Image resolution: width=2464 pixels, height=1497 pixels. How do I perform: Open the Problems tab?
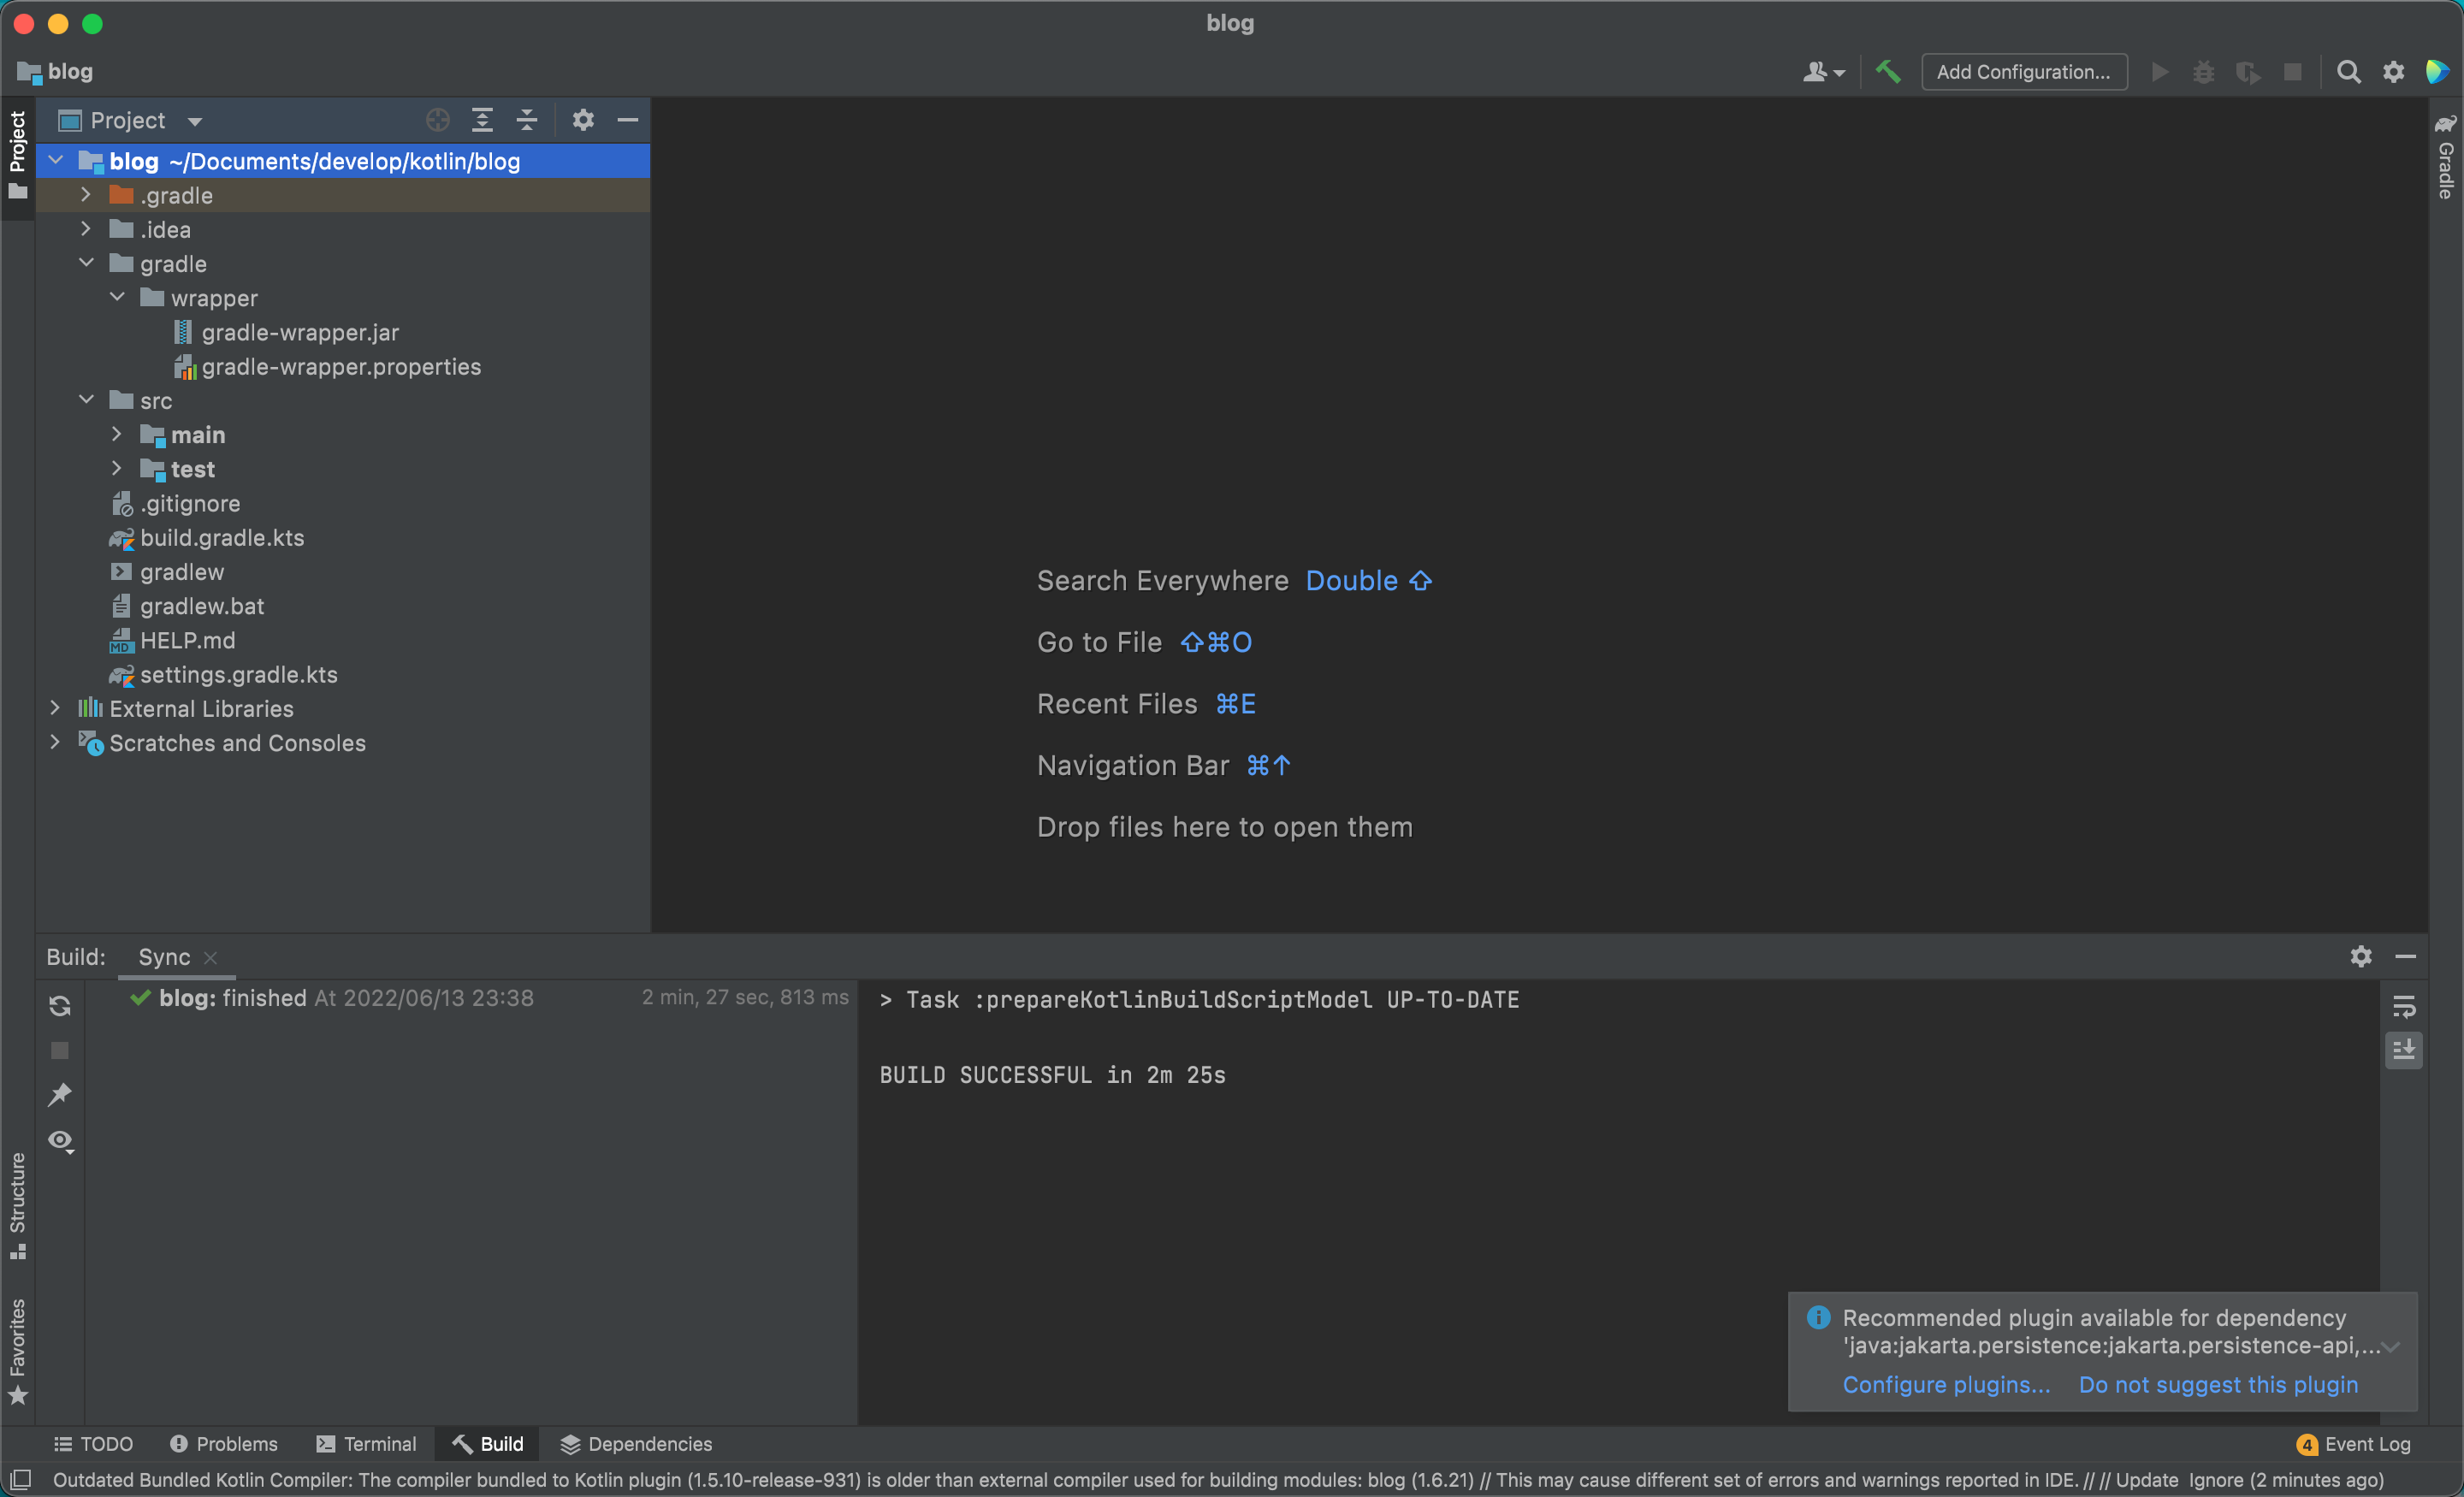pyautogui.click(x=224, y=1444)
